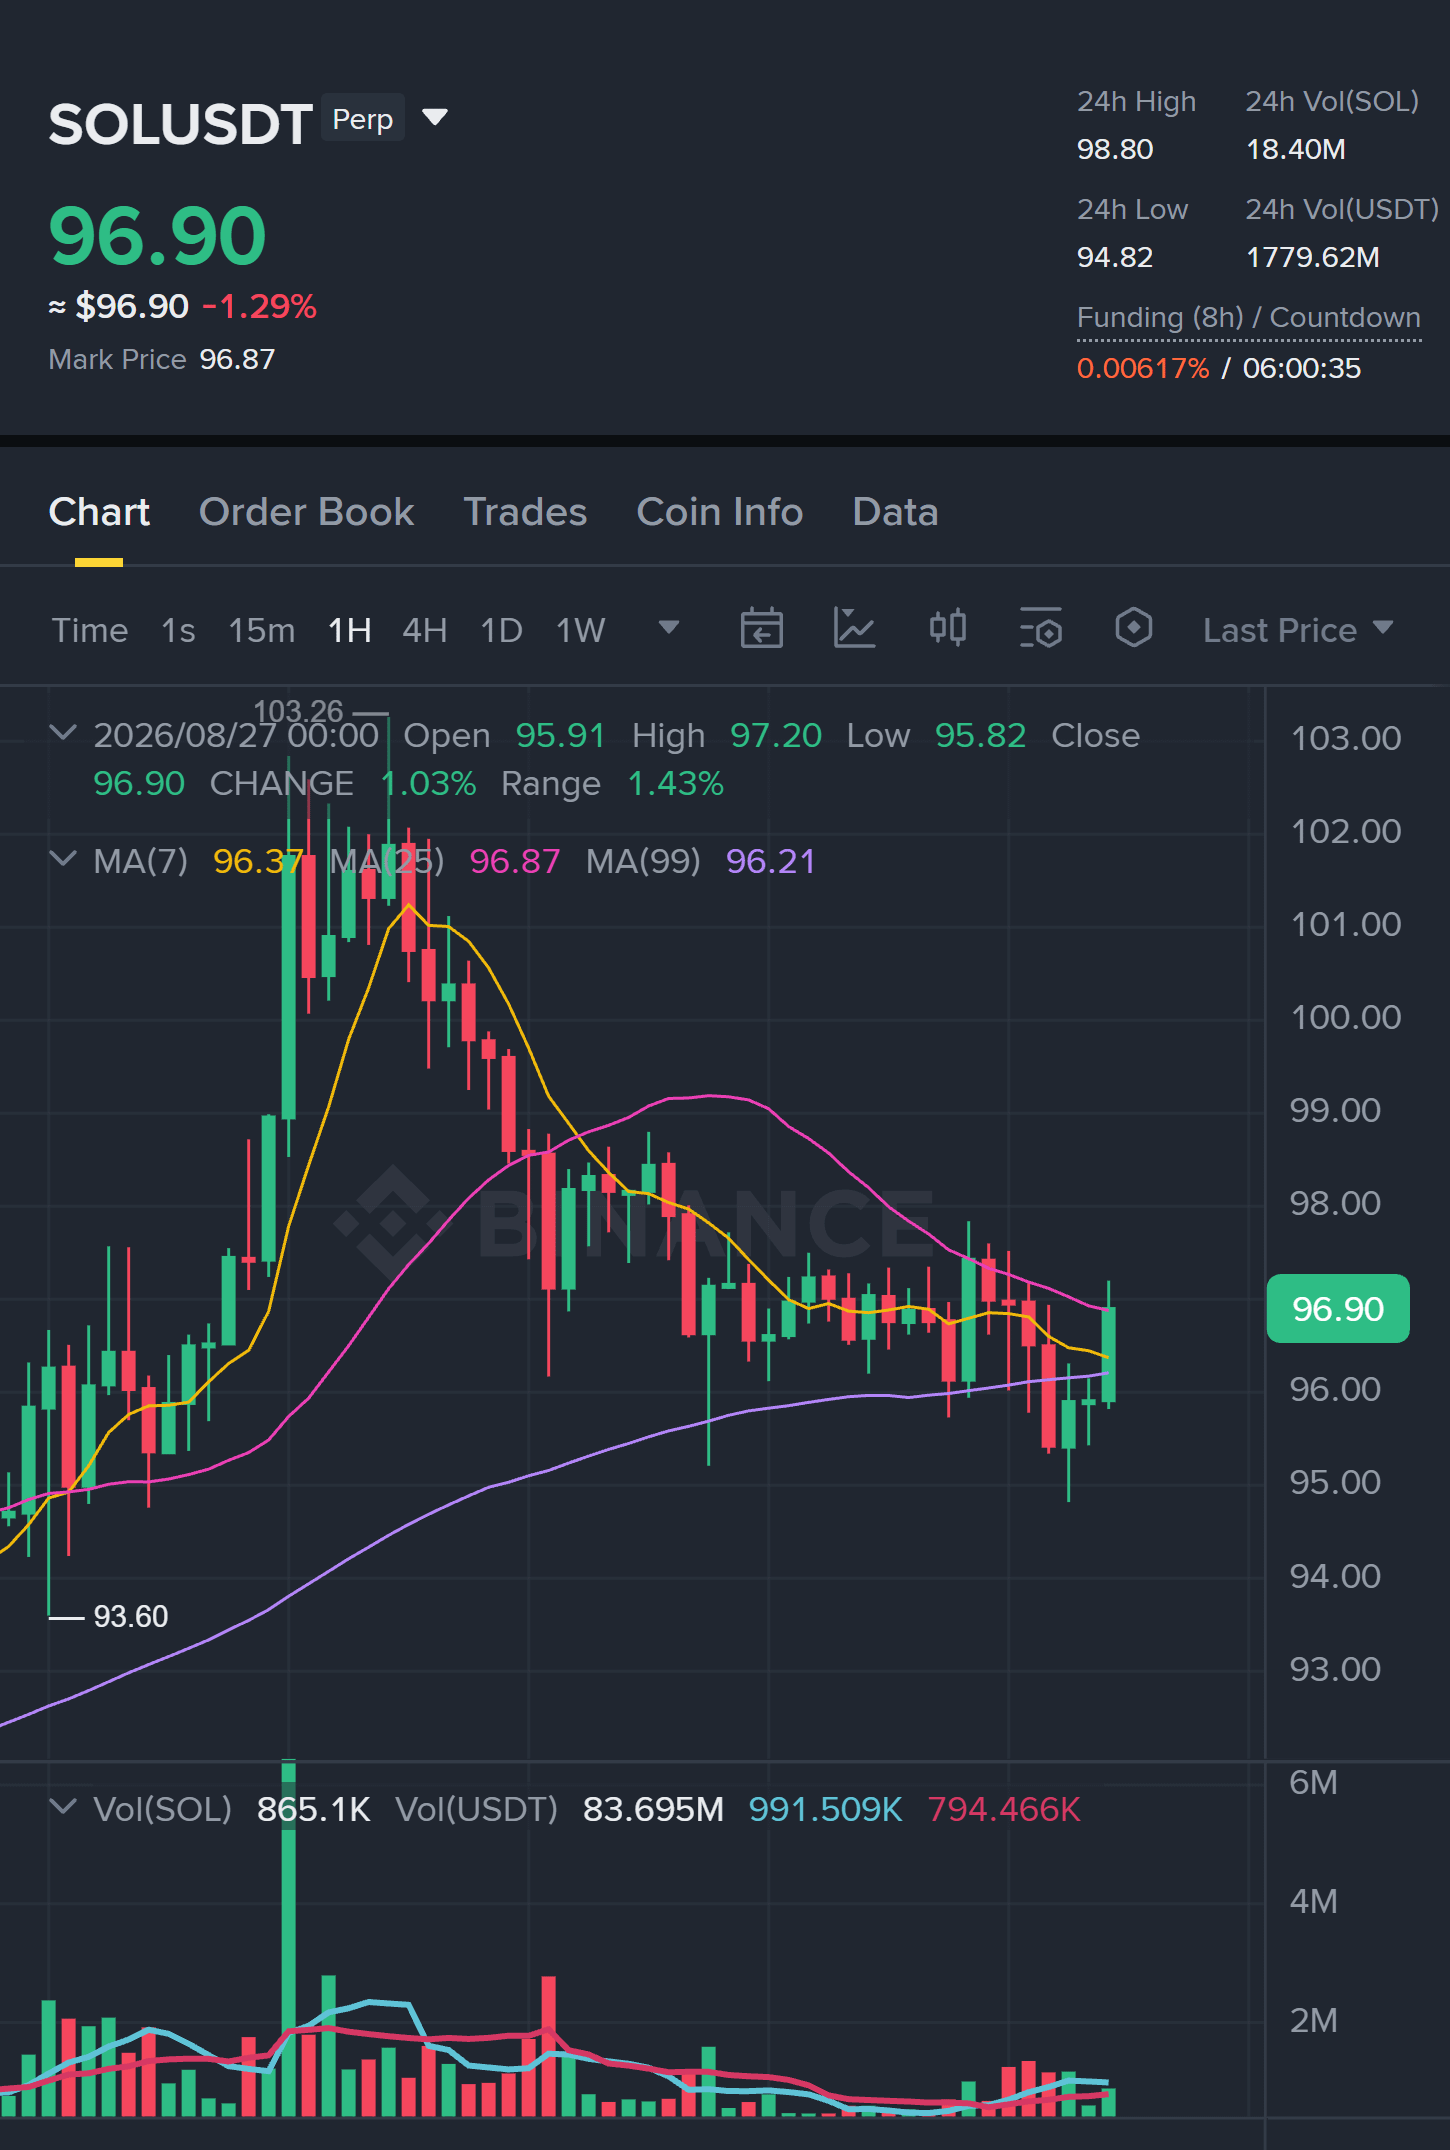Click the current price tag 96.90 on axis
The width and height of the screenshot is (1450, 2150).
[x=1338, y=1308]
